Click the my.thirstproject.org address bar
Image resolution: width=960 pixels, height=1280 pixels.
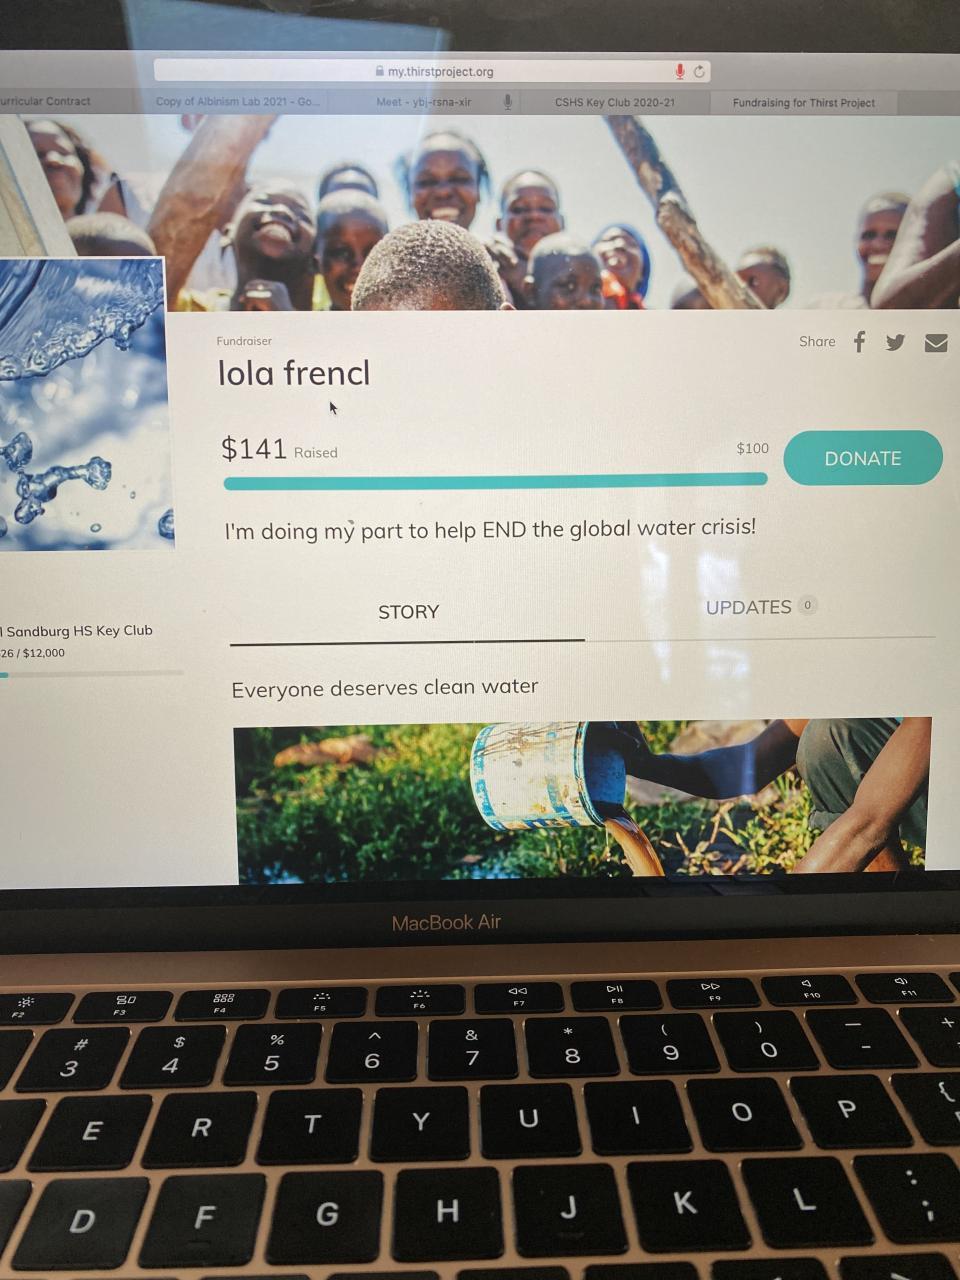pos(432,71)
